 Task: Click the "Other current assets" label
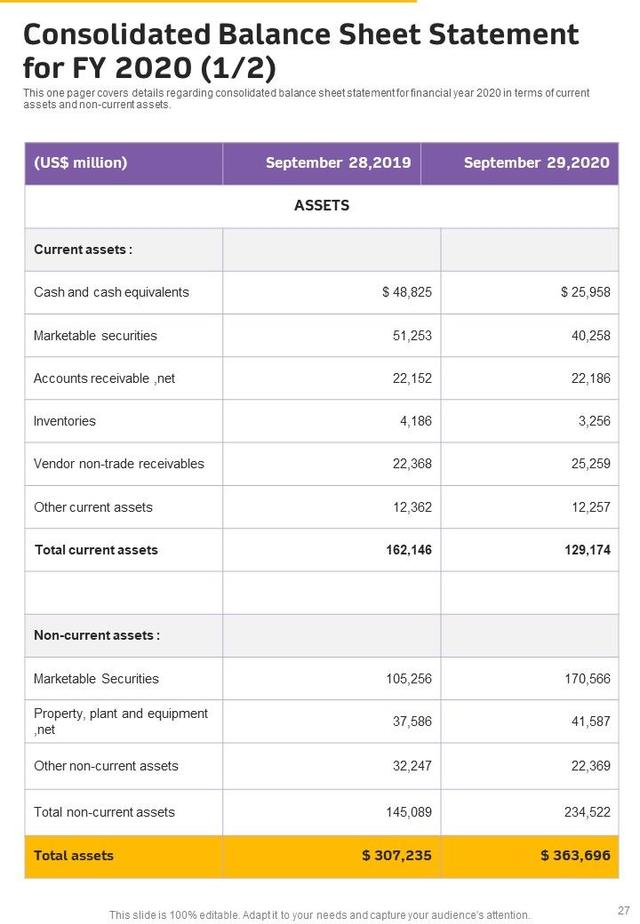coord(93,507)
